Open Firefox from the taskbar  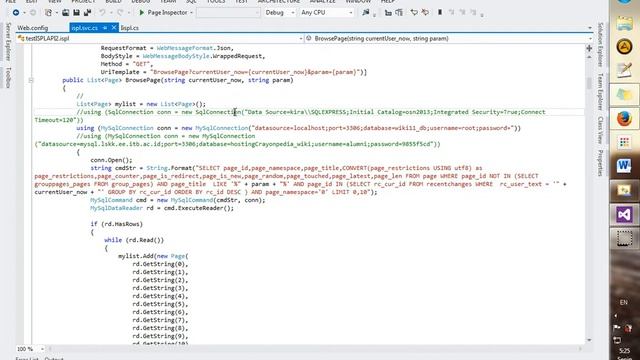point(624,119)
